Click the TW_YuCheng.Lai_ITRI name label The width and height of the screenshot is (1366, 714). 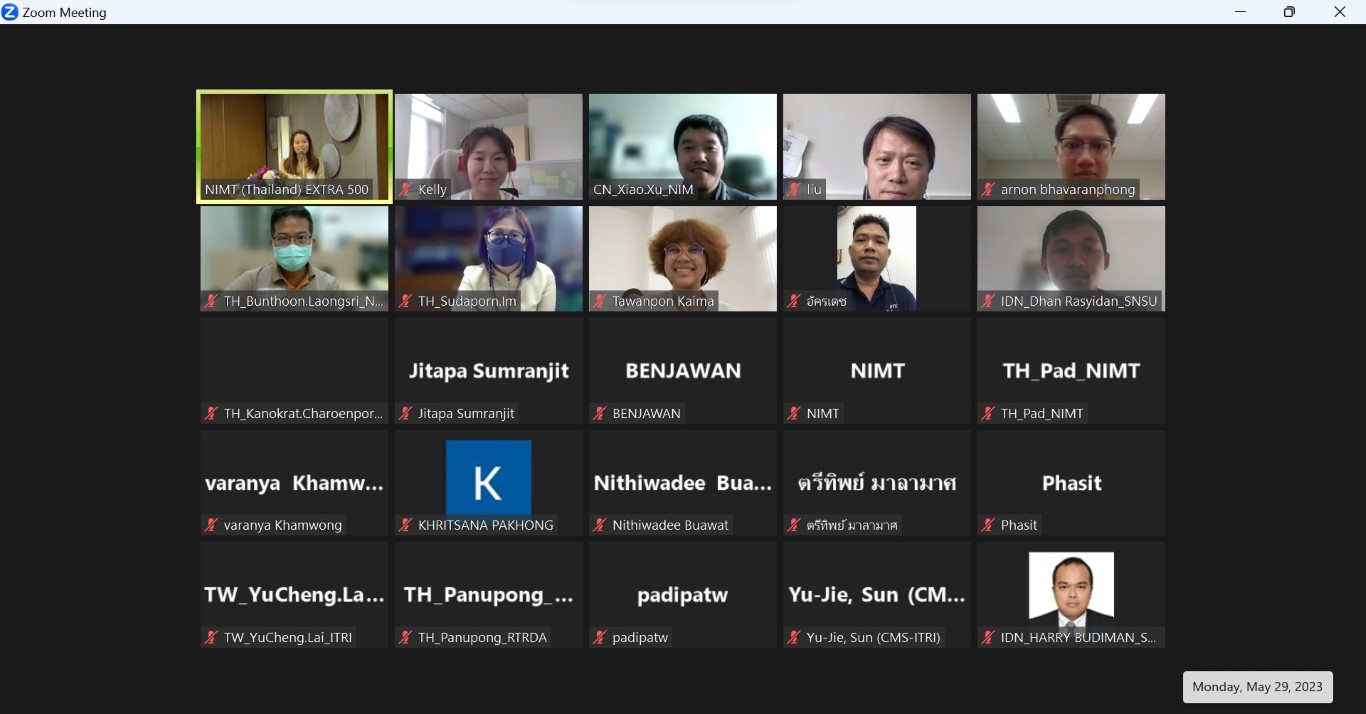(288, 637)
